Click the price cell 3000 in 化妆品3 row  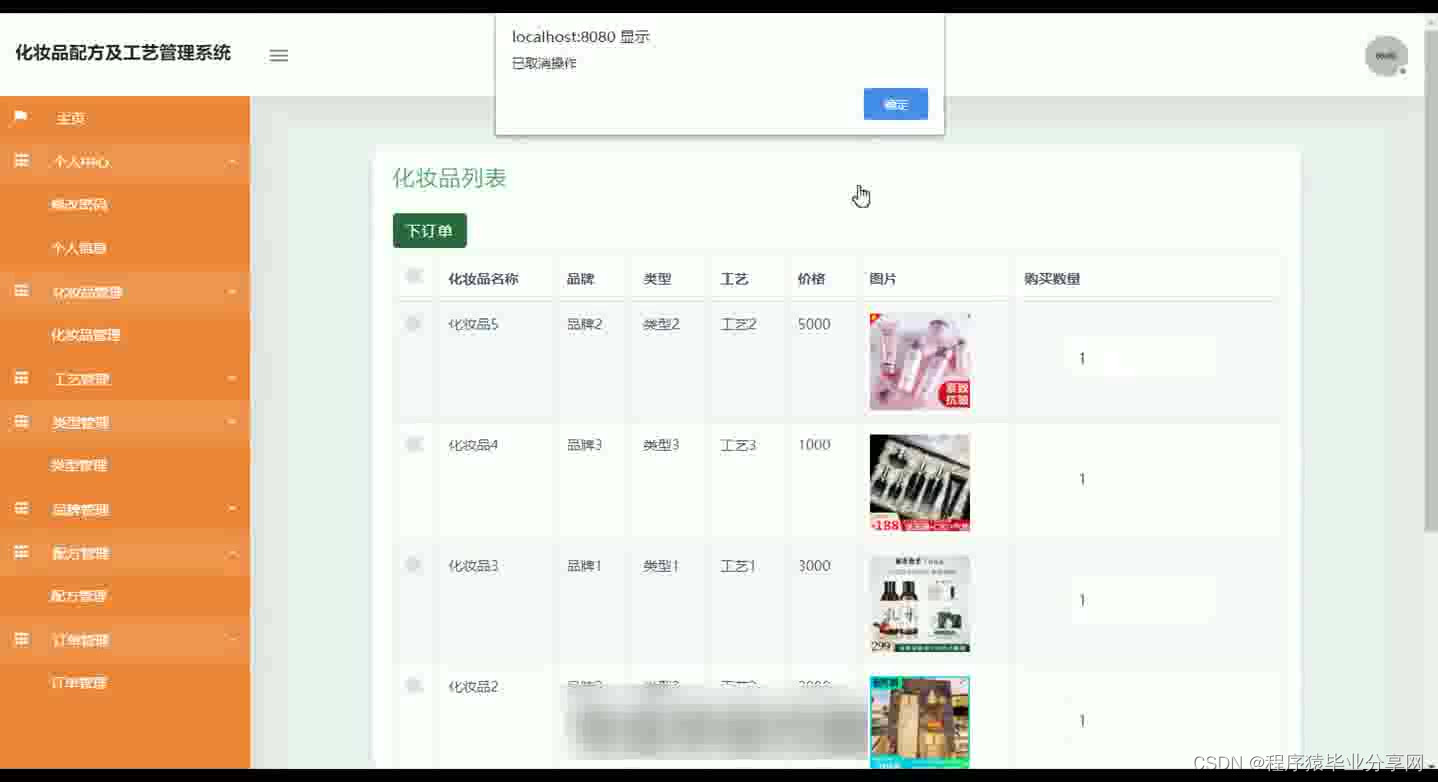[814, 566]
